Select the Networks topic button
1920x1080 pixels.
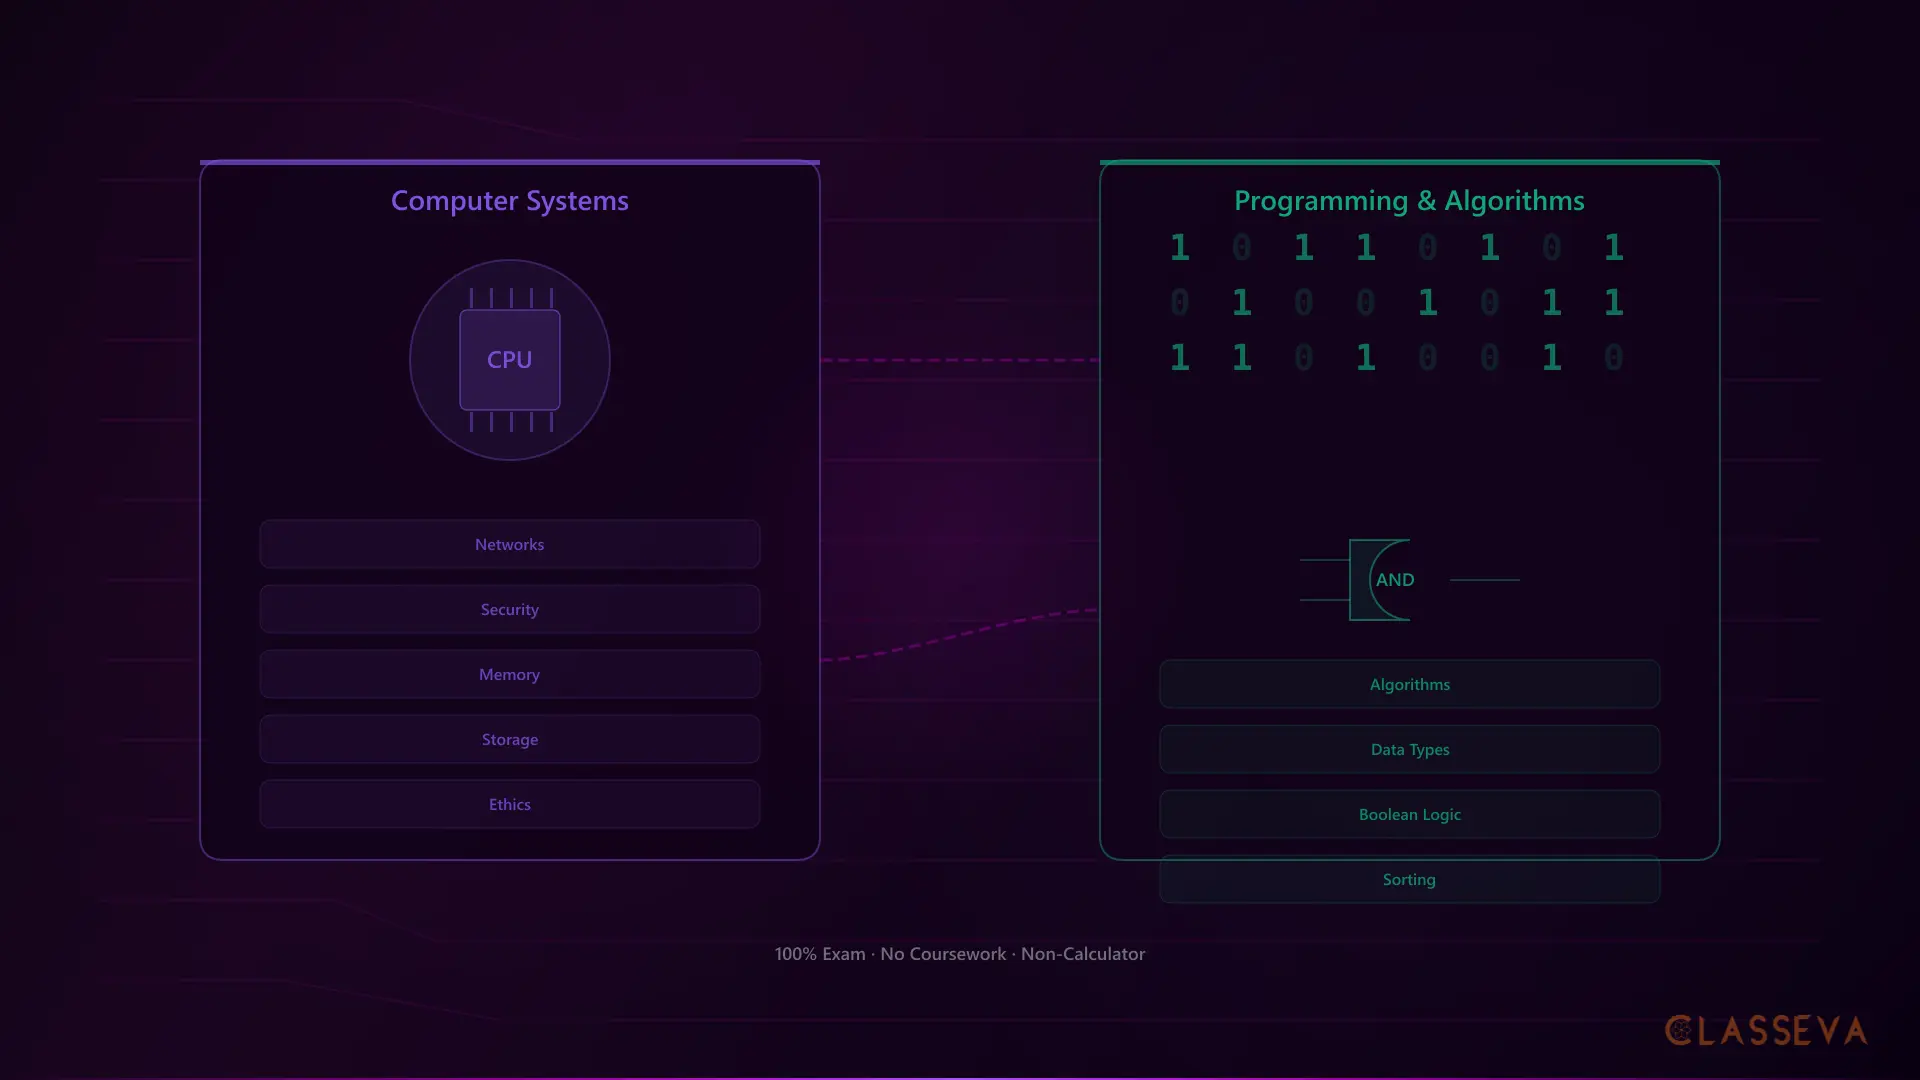tap(510, 544)
